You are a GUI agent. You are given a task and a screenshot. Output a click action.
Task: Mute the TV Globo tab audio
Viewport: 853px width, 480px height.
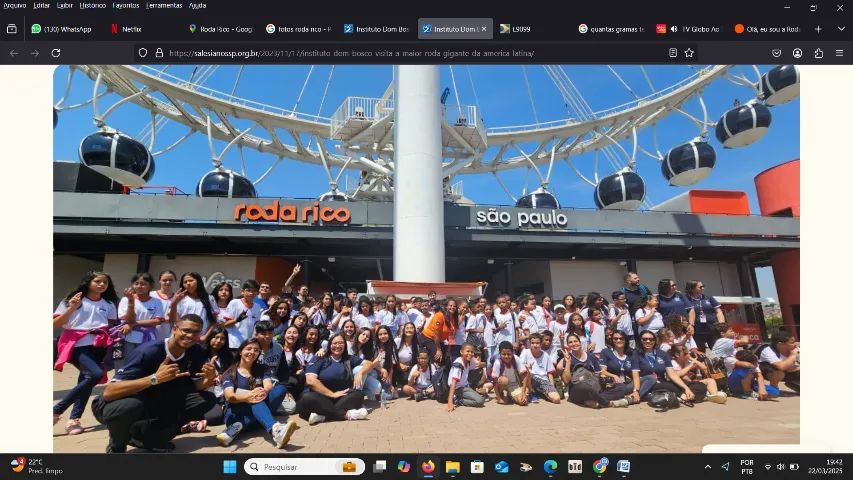(x=674, y=29)
